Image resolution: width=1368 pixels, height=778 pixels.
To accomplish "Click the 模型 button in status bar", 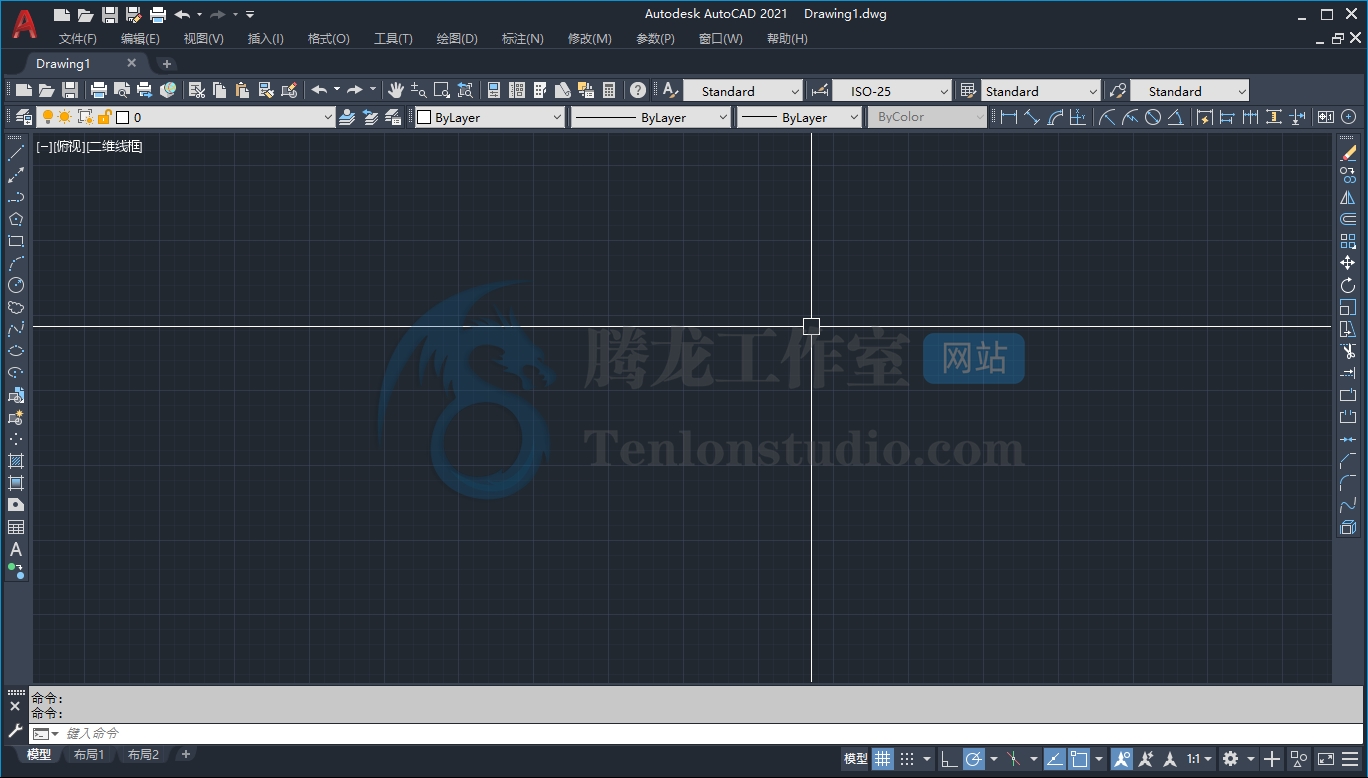I will click(856, 759).
